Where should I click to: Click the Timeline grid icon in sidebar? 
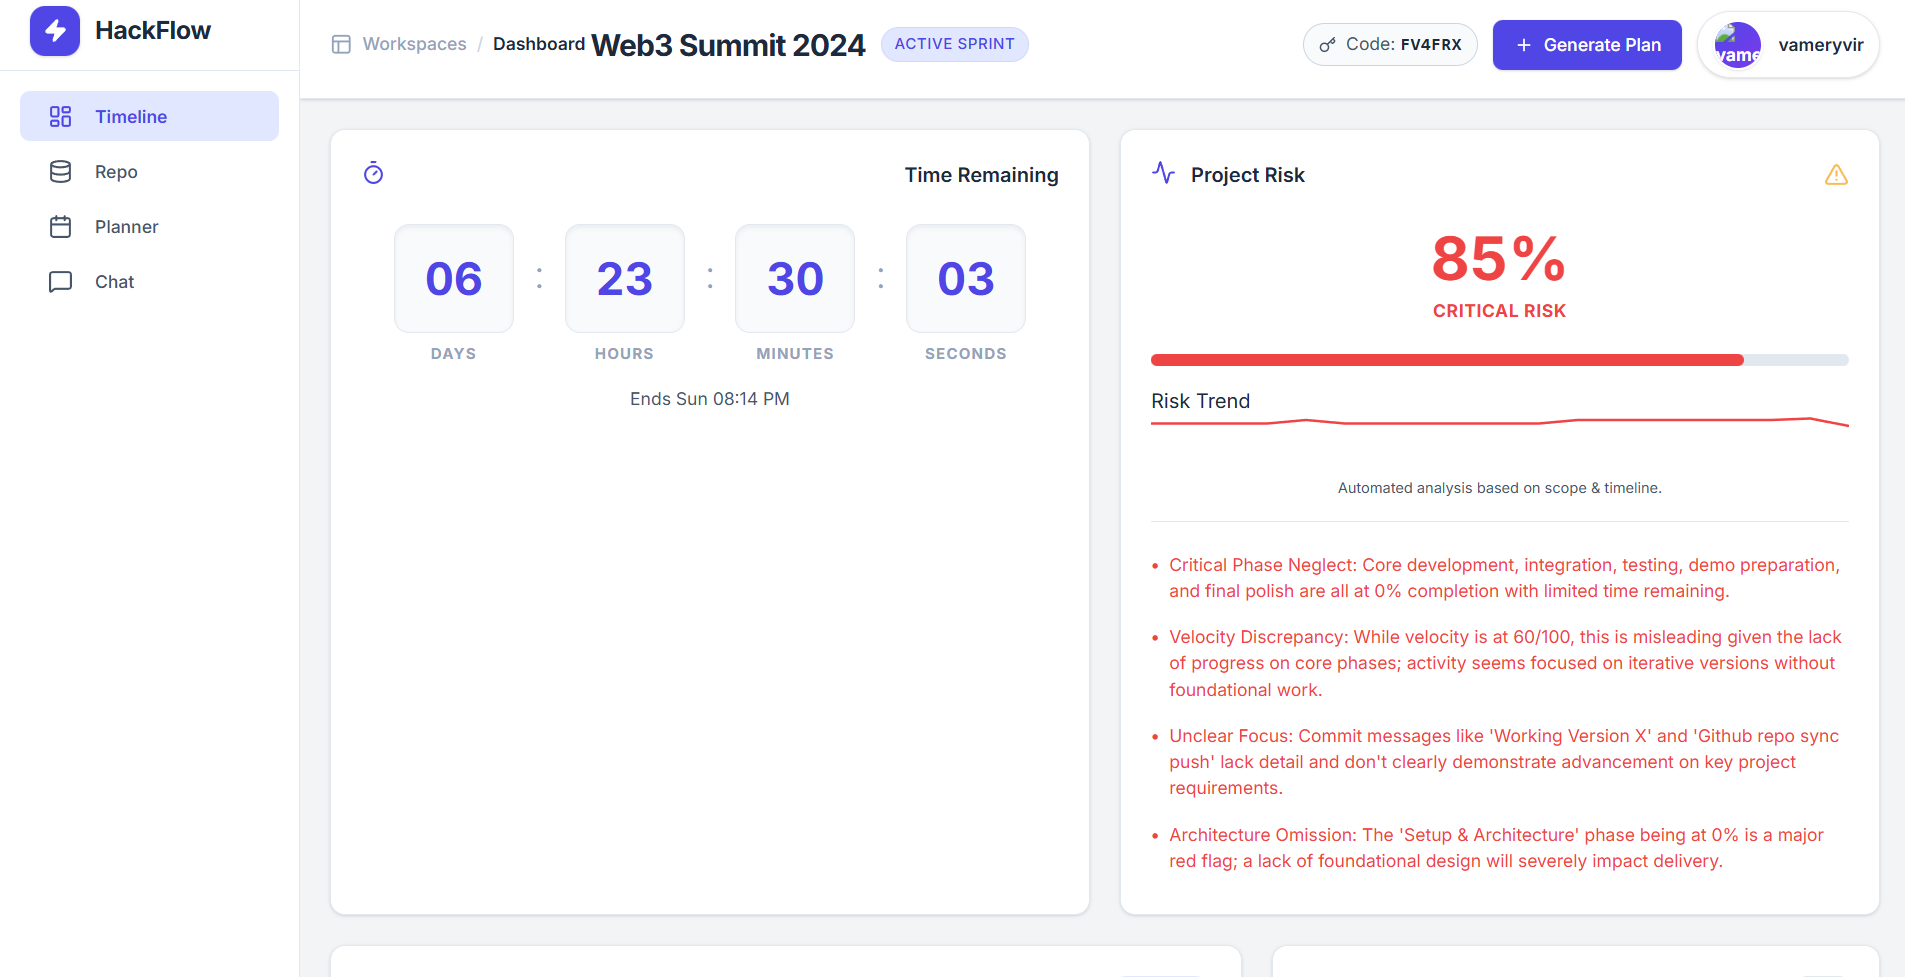(x=60, y=117)
